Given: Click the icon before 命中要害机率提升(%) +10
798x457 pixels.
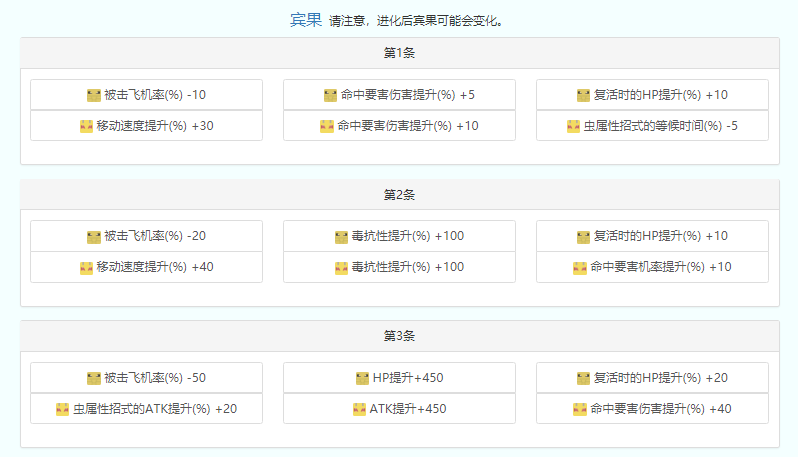Looking at the screenshot, I should coord(579,267).
